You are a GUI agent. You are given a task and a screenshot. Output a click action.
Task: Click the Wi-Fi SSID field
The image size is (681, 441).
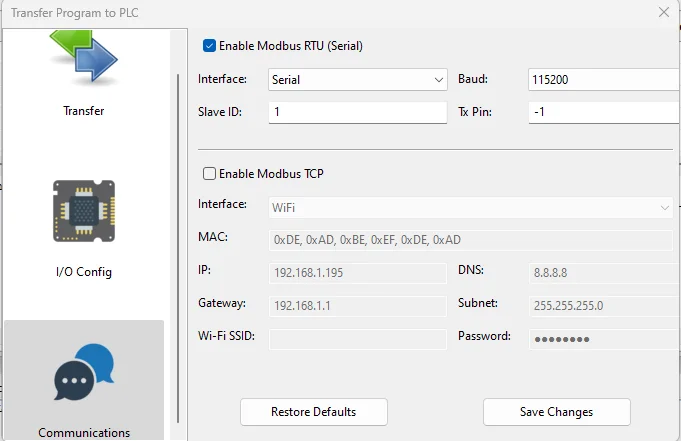358,339
